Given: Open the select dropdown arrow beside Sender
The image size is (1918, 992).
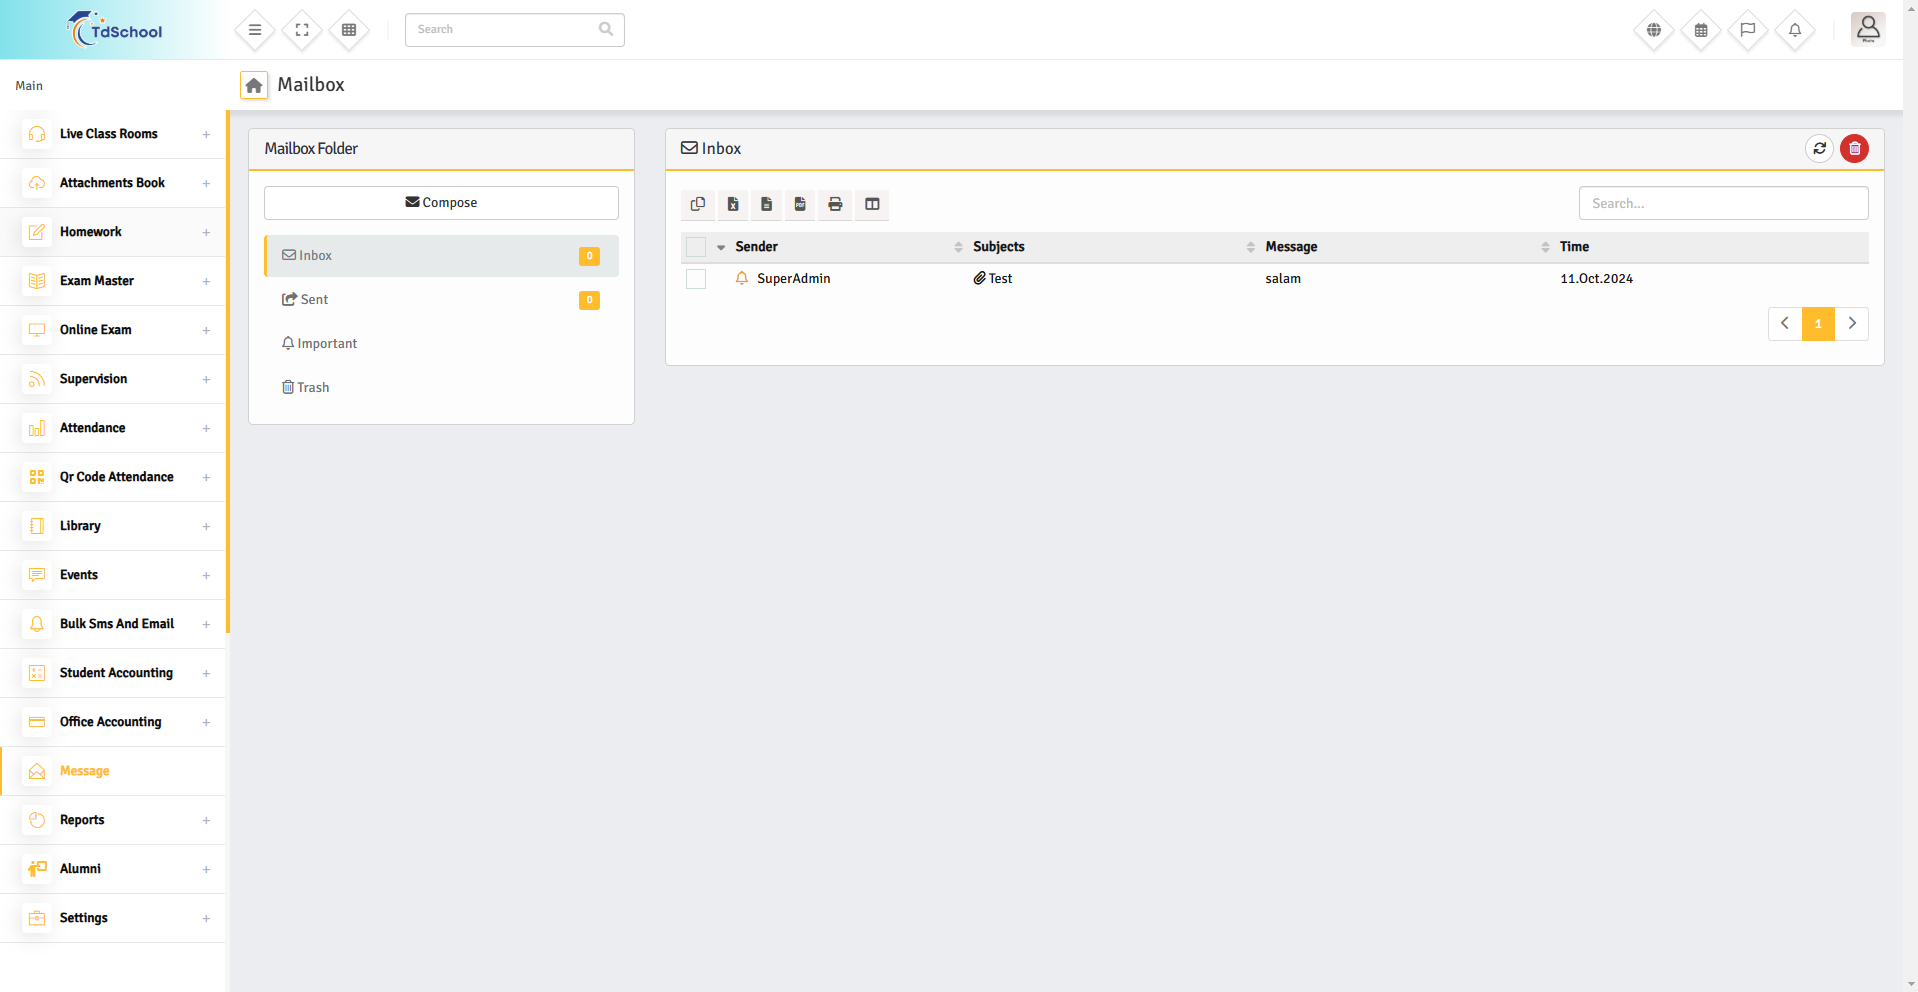Looking at the screenshot, I should click(721, 247).
